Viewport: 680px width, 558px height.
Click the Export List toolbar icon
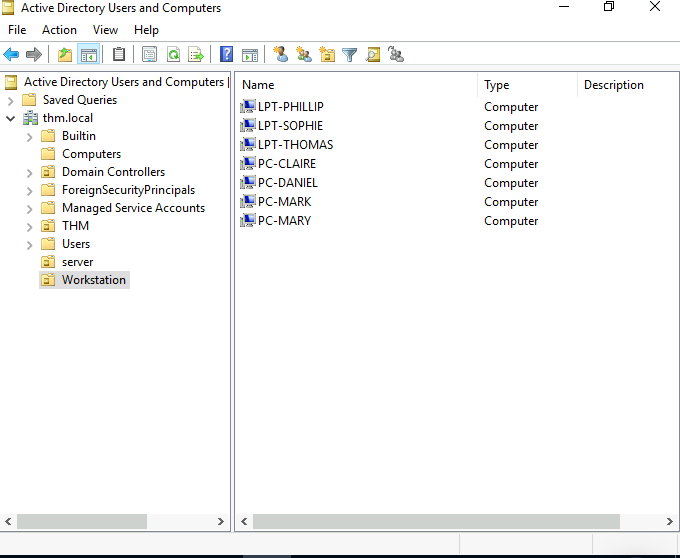[x=196, y=55]
